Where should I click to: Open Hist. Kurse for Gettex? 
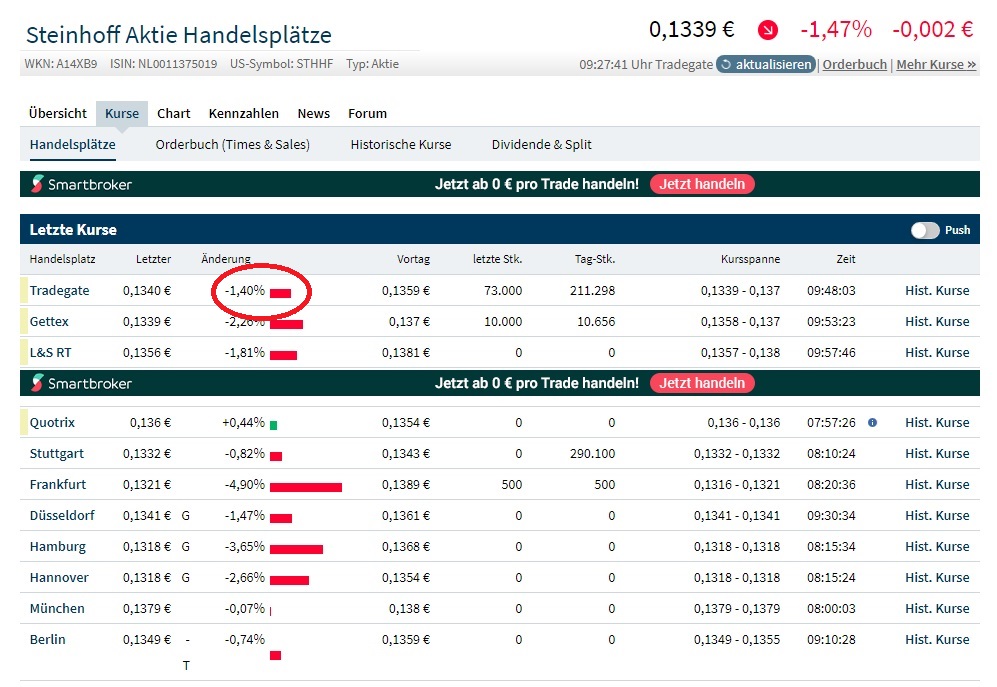coord(937,322)
